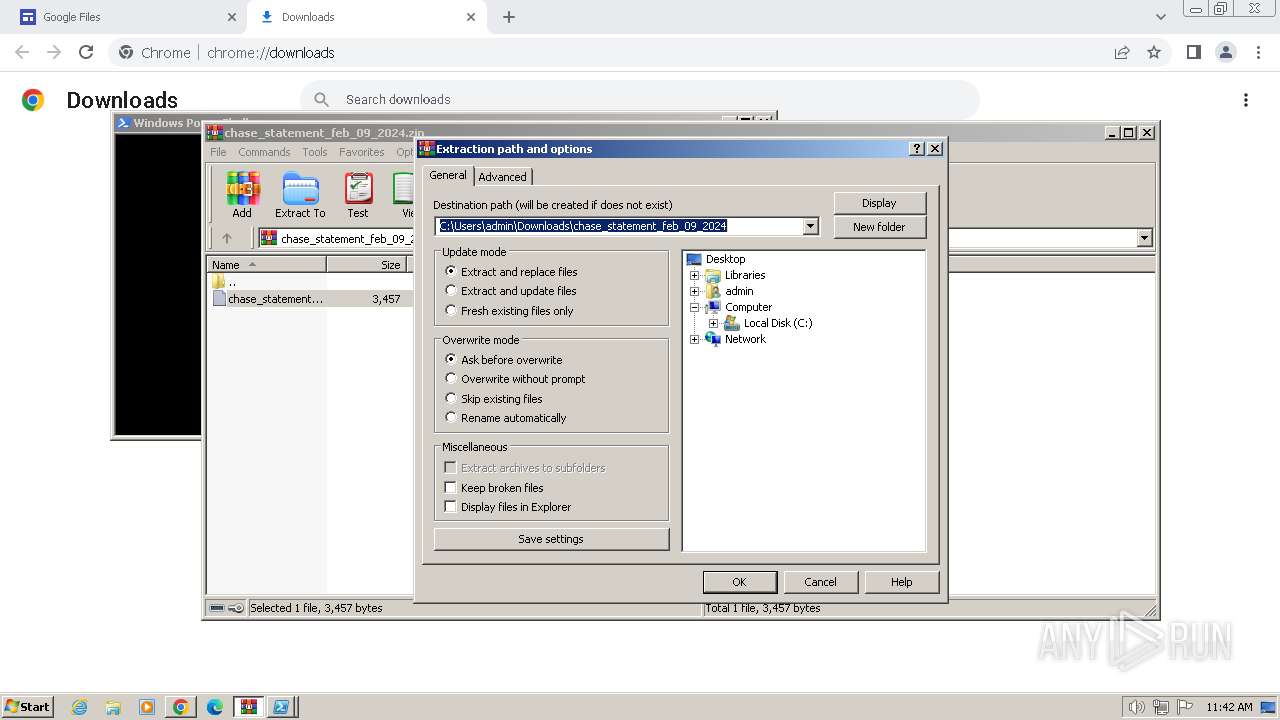
Task: Expand the Local Disk (C:) node
Action: (x=713, y=323)
